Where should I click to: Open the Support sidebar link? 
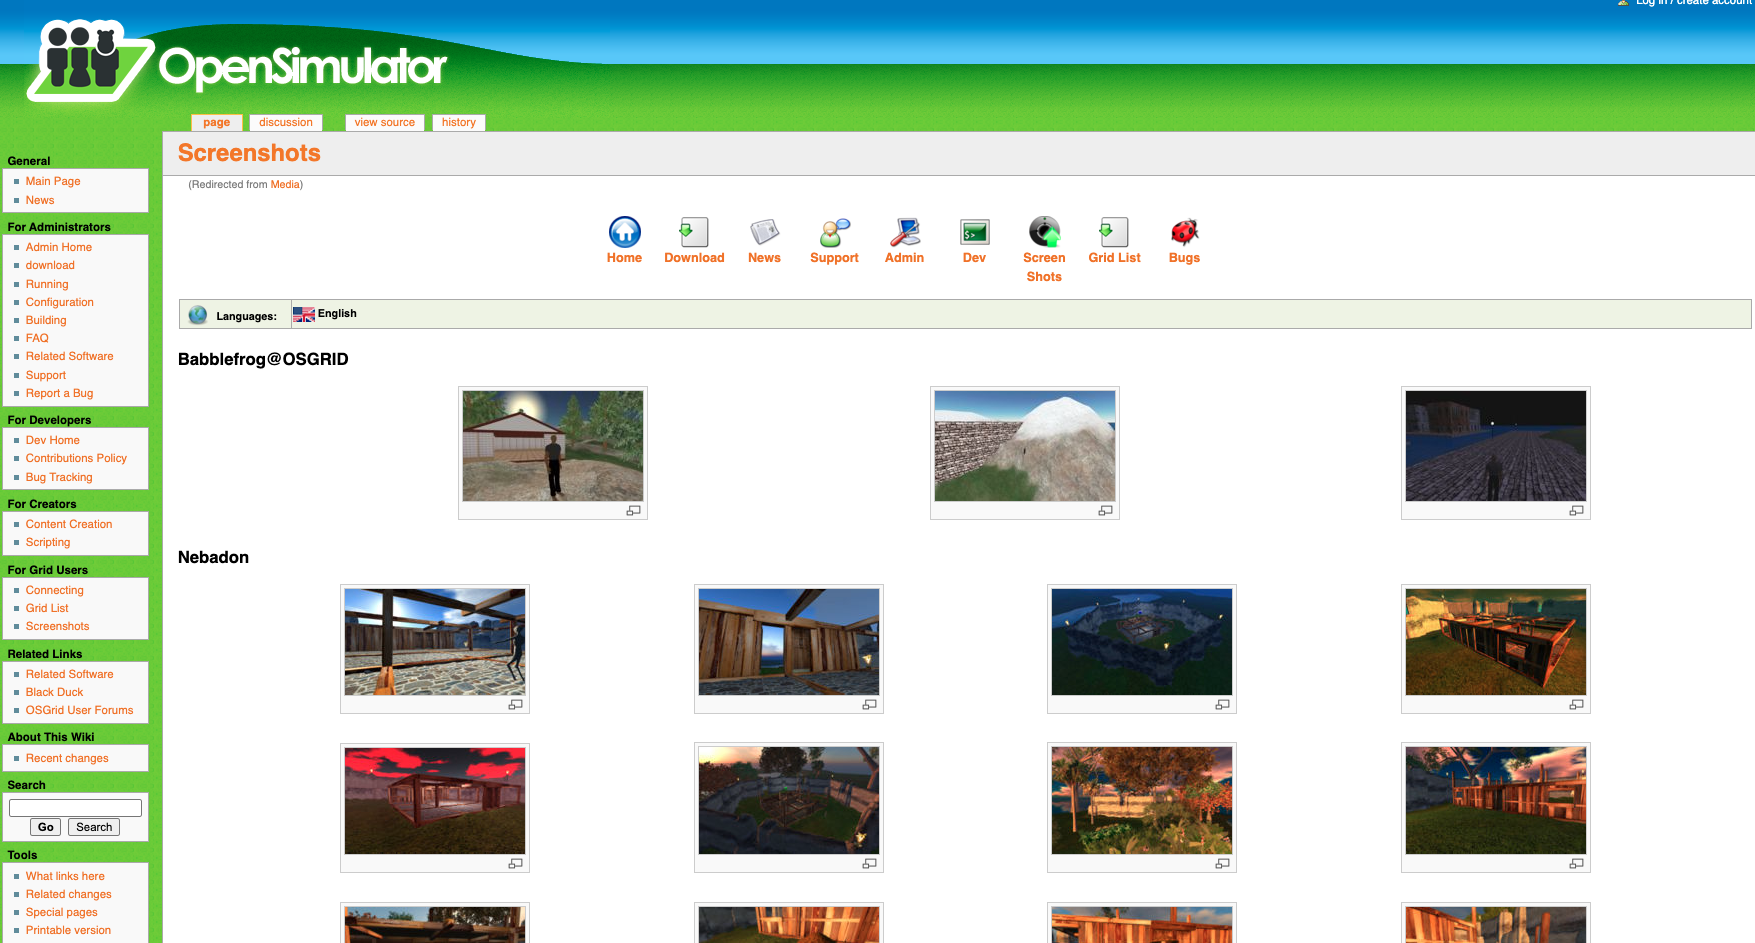[46, 375]
